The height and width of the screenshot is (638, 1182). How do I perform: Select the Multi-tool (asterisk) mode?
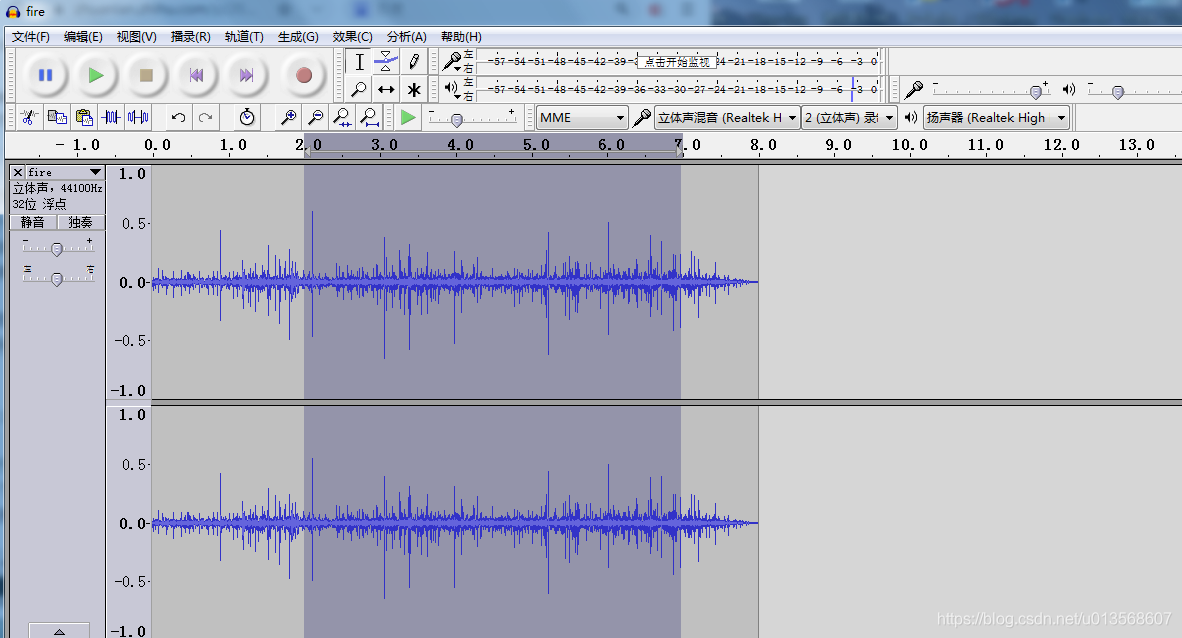tap(413, 89)
